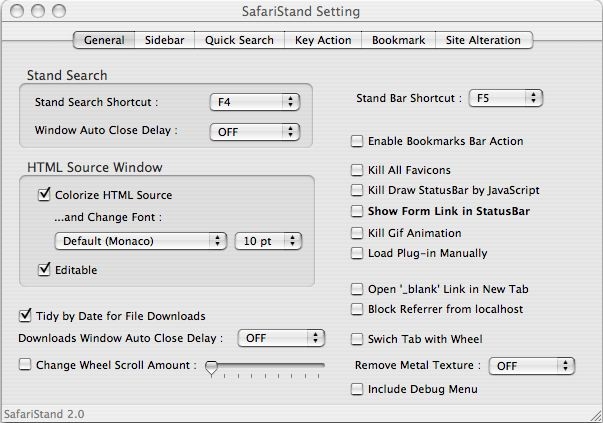The image size is (603, 423).
Task: Enable Block Referrer from localhost
Action: click(357, 309)
